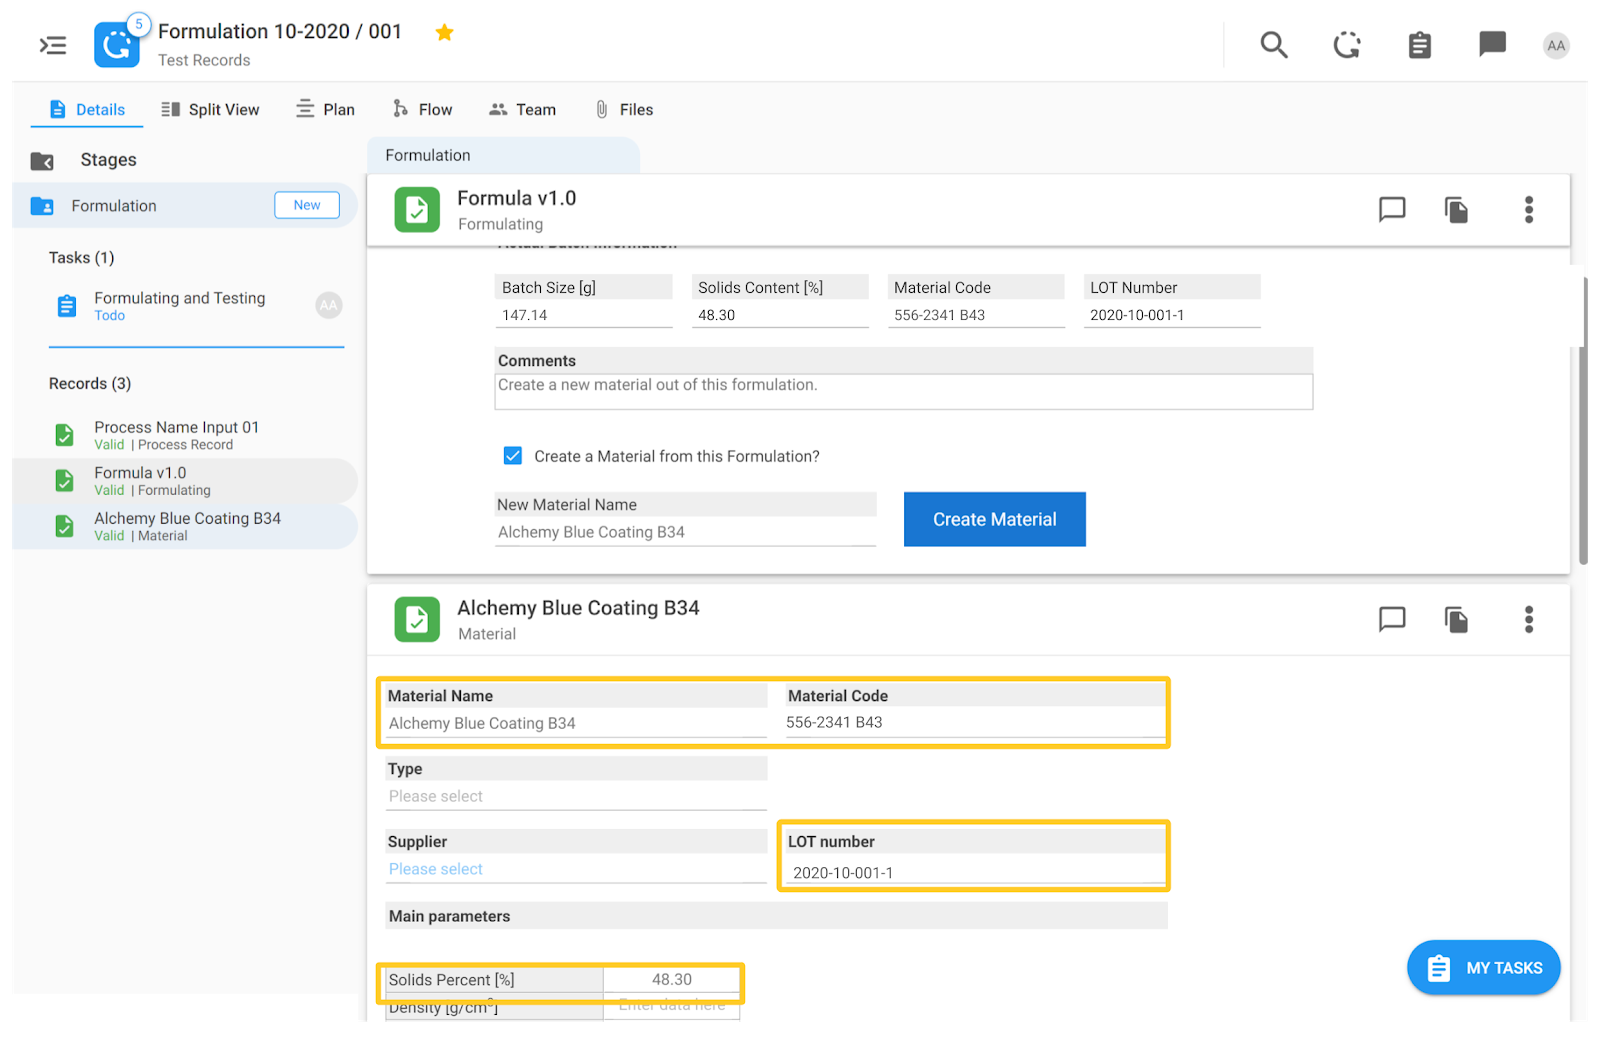Screen dimensions: 1600x1051
Task: Click the New button in Formulation stage
Action: pyautogui.click(x=307, y=205)
